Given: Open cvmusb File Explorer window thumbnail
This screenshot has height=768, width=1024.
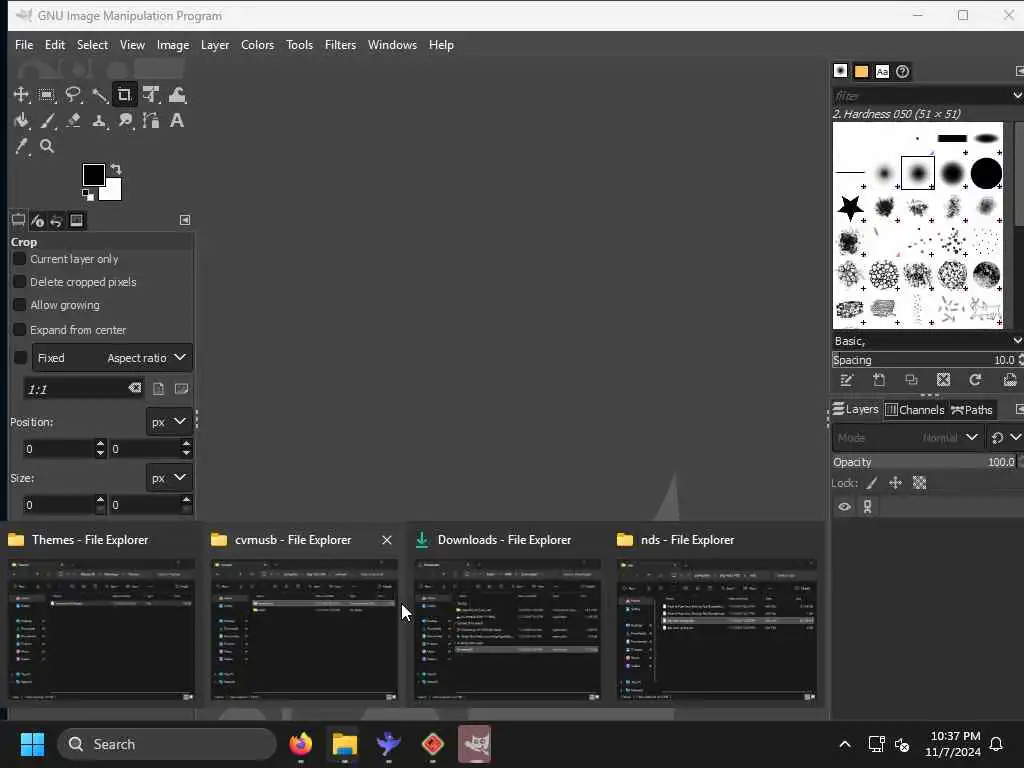Looking at the screenshot, I should coord(304,629).
